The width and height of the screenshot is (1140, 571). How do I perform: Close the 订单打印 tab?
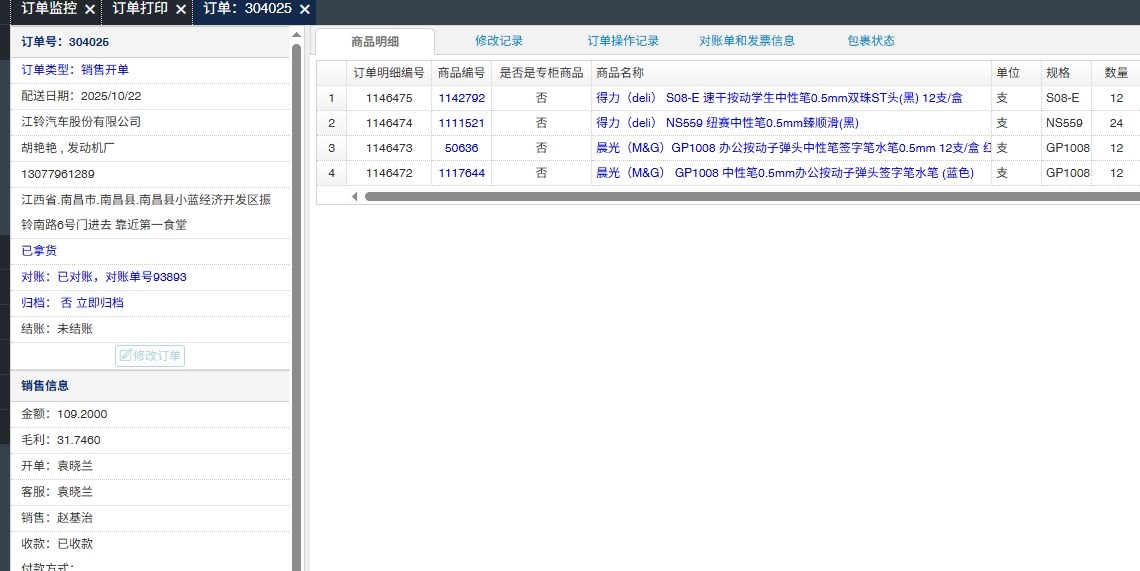(181, 9)
